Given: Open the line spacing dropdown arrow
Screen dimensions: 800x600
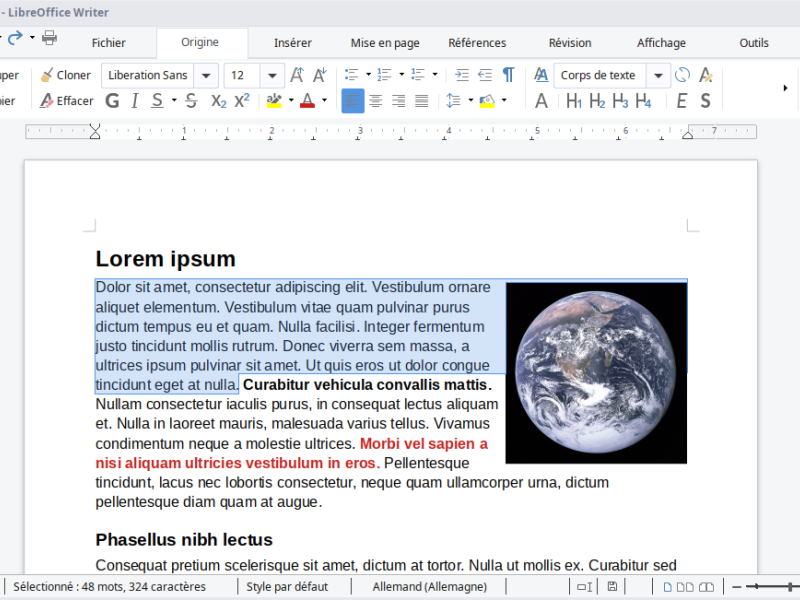Looking at the screenshot, I should [470, 101].
